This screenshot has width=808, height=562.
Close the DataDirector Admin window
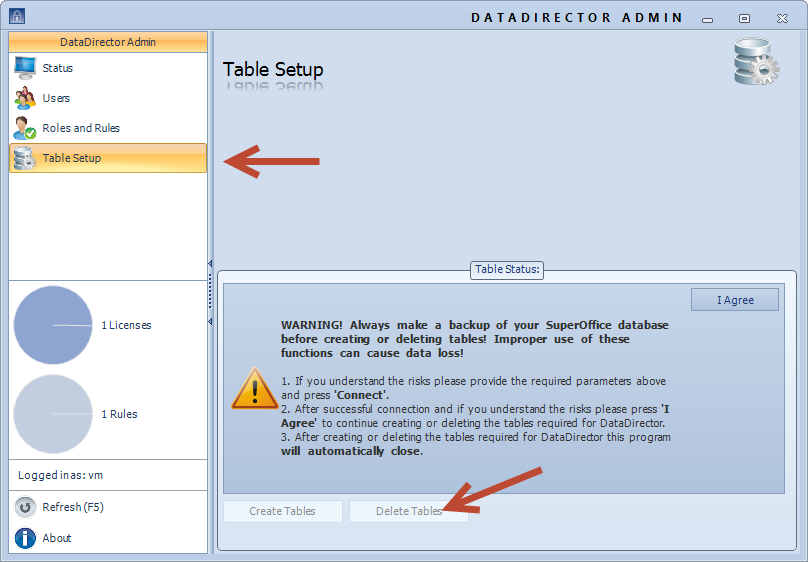782,19
